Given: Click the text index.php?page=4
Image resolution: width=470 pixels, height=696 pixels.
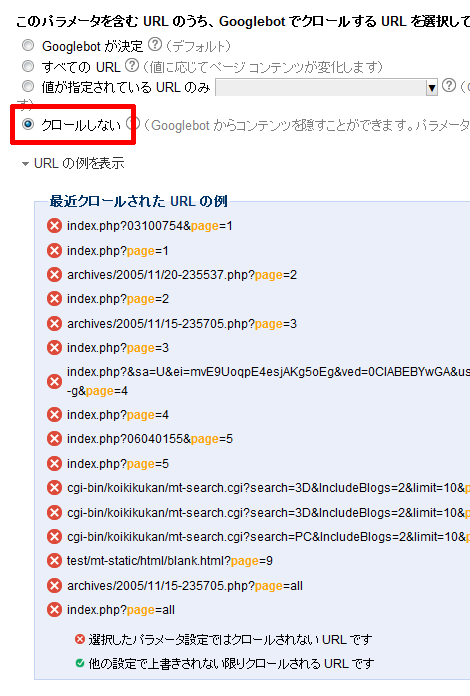Looking at the screenshot, I should click(x=118, y=415).
